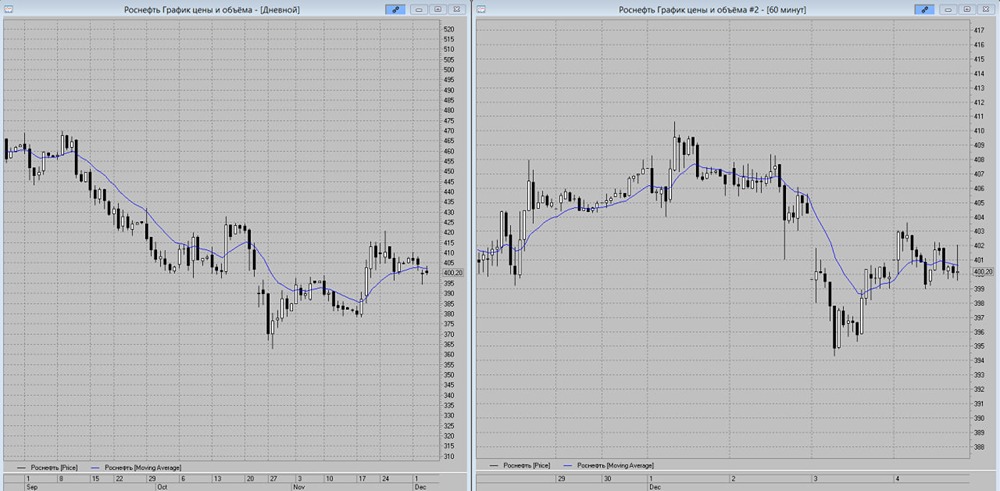
Task: Click the '22' date label on the daily time axis
Action: pyautogui.click(x=119, y=478)
